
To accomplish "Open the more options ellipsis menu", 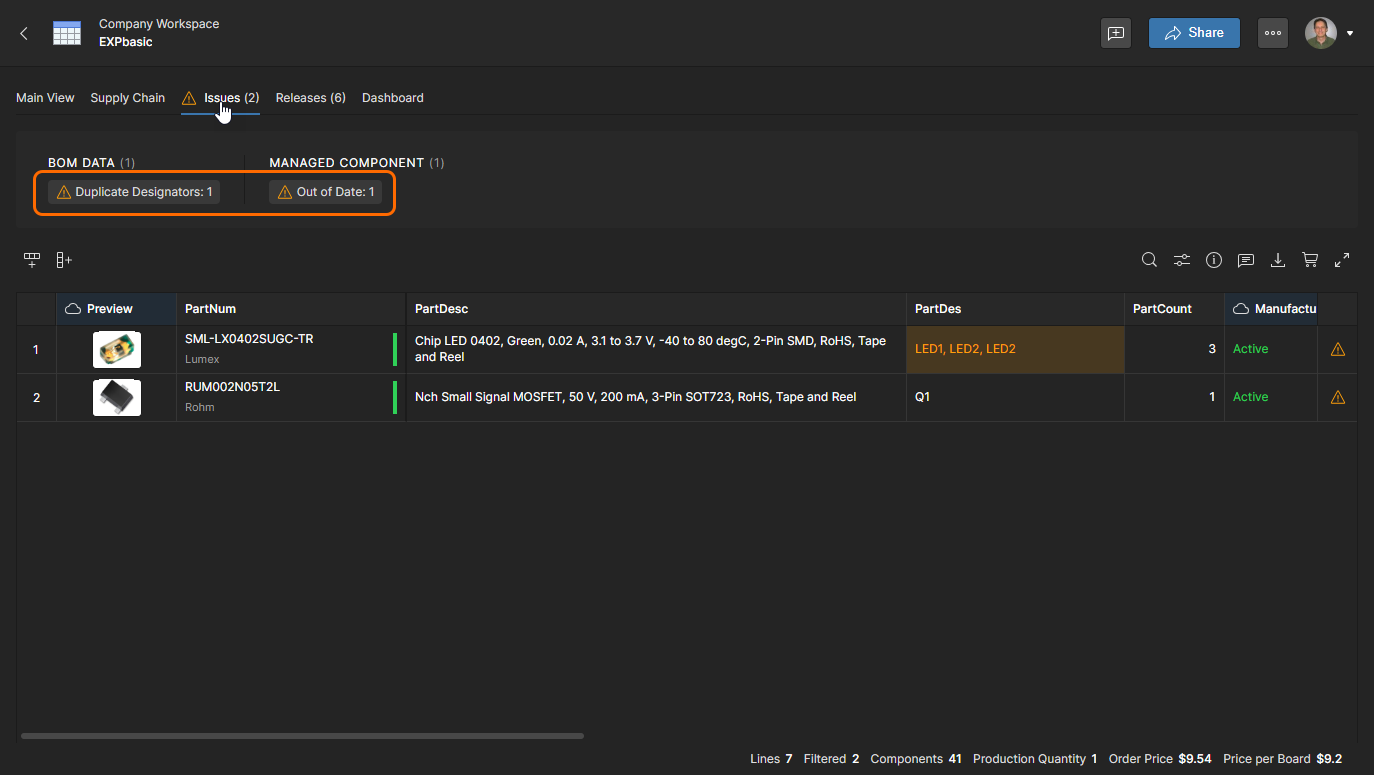I will (x=1273, y=33).
